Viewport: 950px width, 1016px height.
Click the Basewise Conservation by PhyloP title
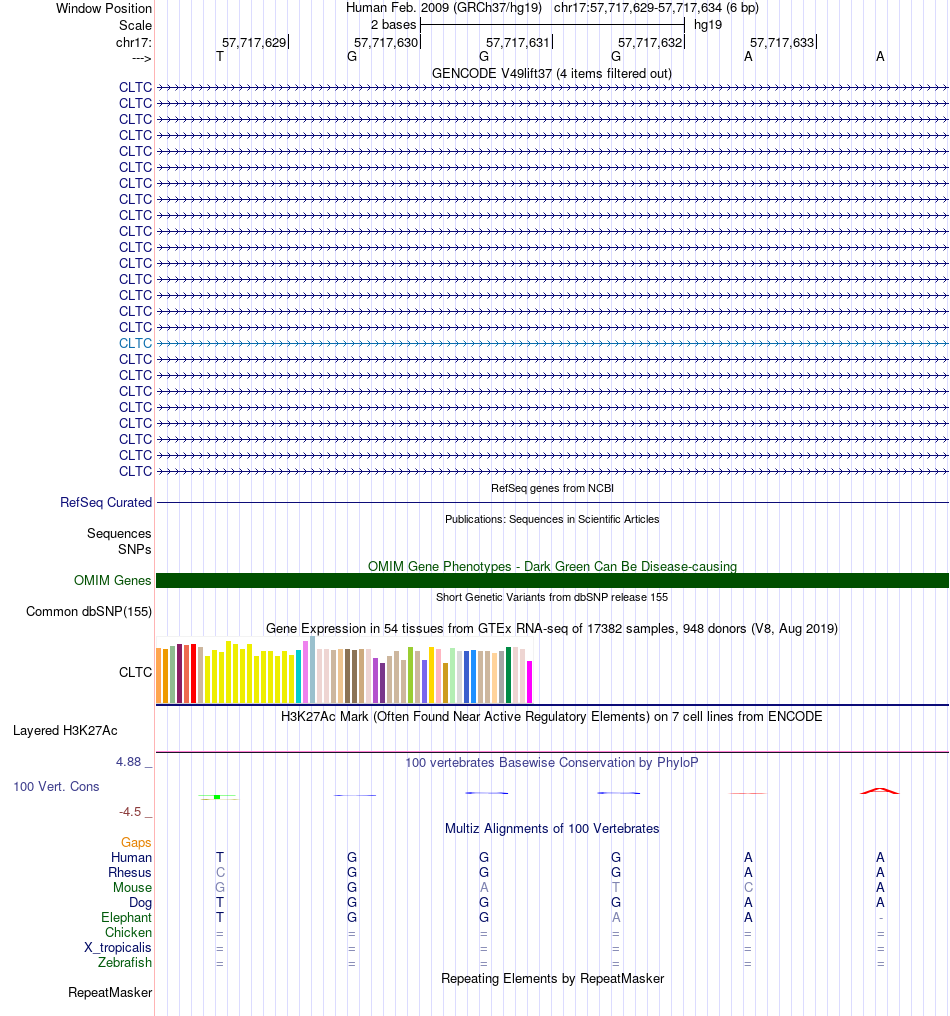coord(551,763)
